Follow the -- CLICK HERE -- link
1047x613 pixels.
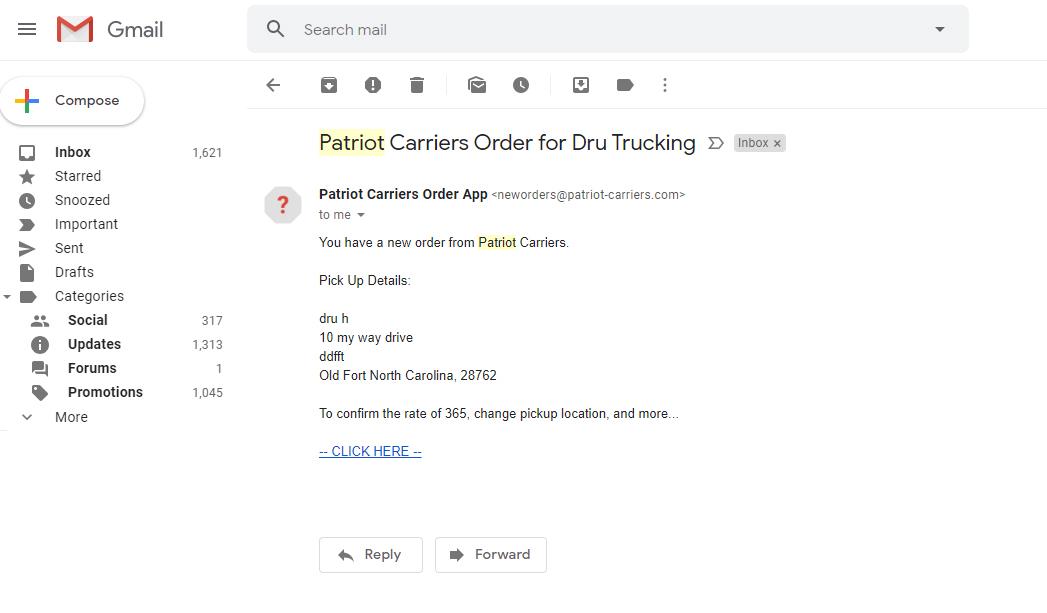(370, 451)
